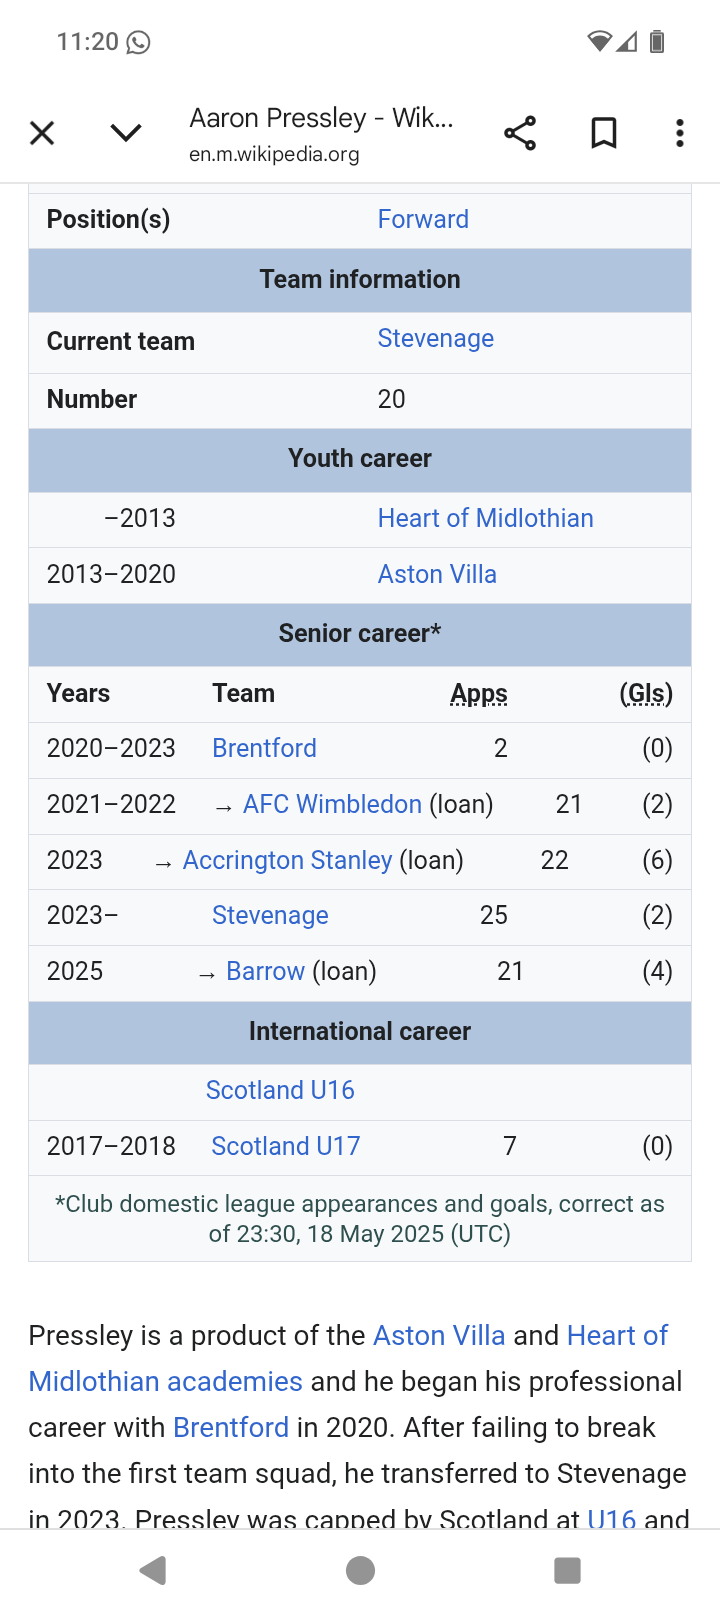
Task: Open Accrington Stanley loan link
Action: pyautogui.click(x=287, y=860)
